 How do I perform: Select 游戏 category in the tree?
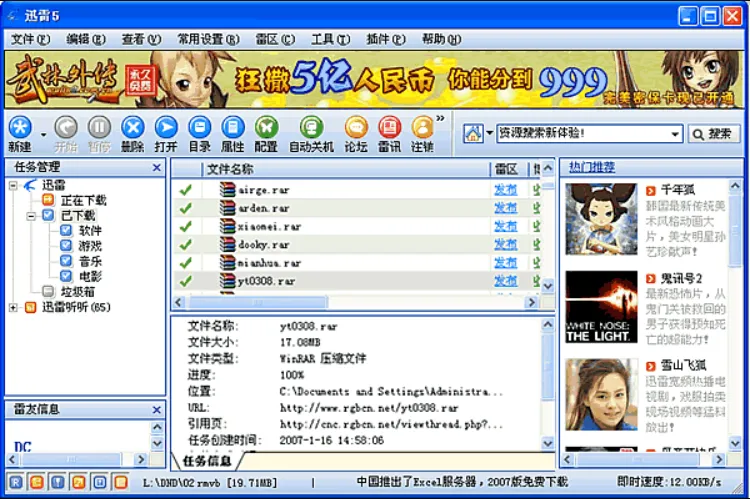(90, 246)
